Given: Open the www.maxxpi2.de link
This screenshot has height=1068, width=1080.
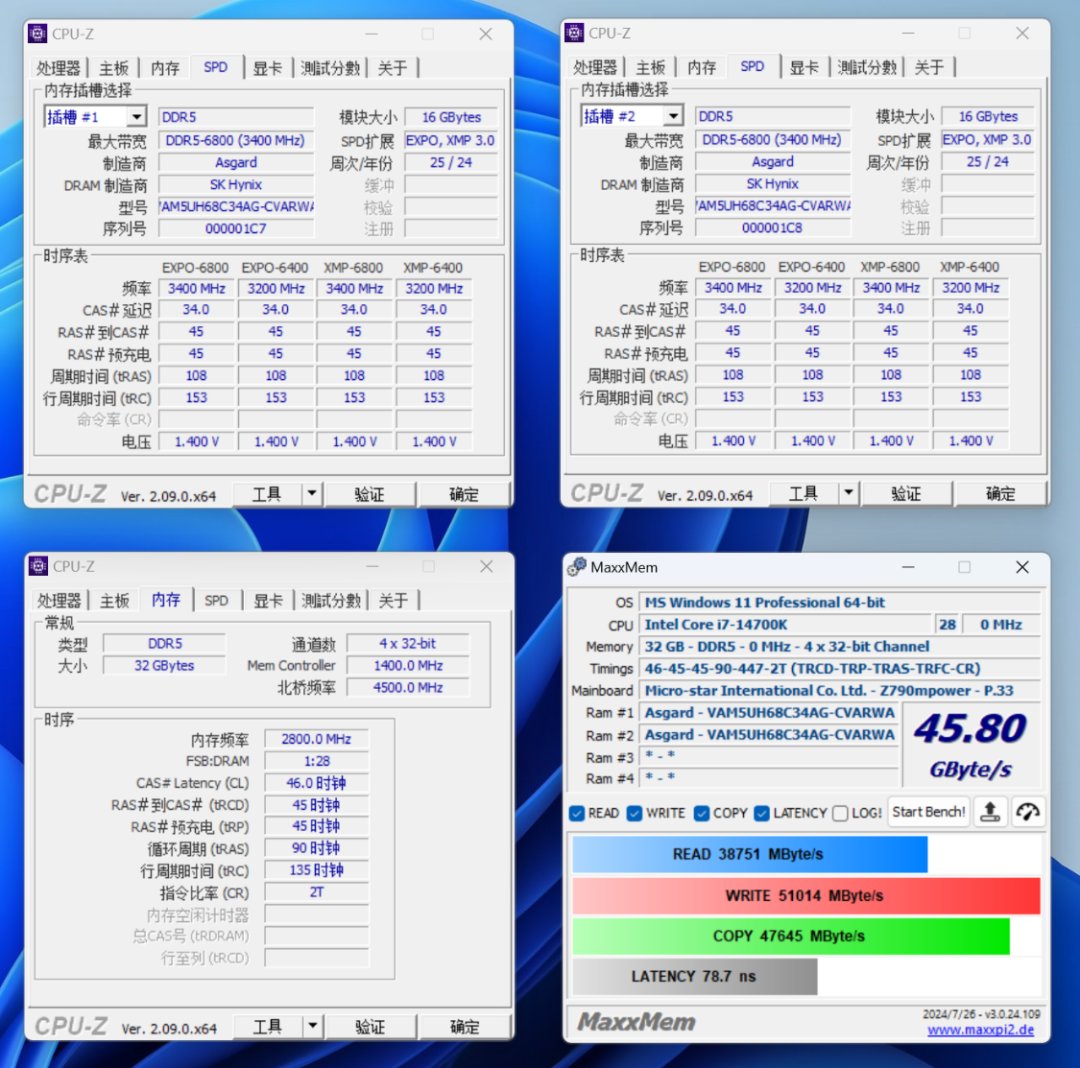Looking at the screenshot, I should click(x=980, y=1030).
